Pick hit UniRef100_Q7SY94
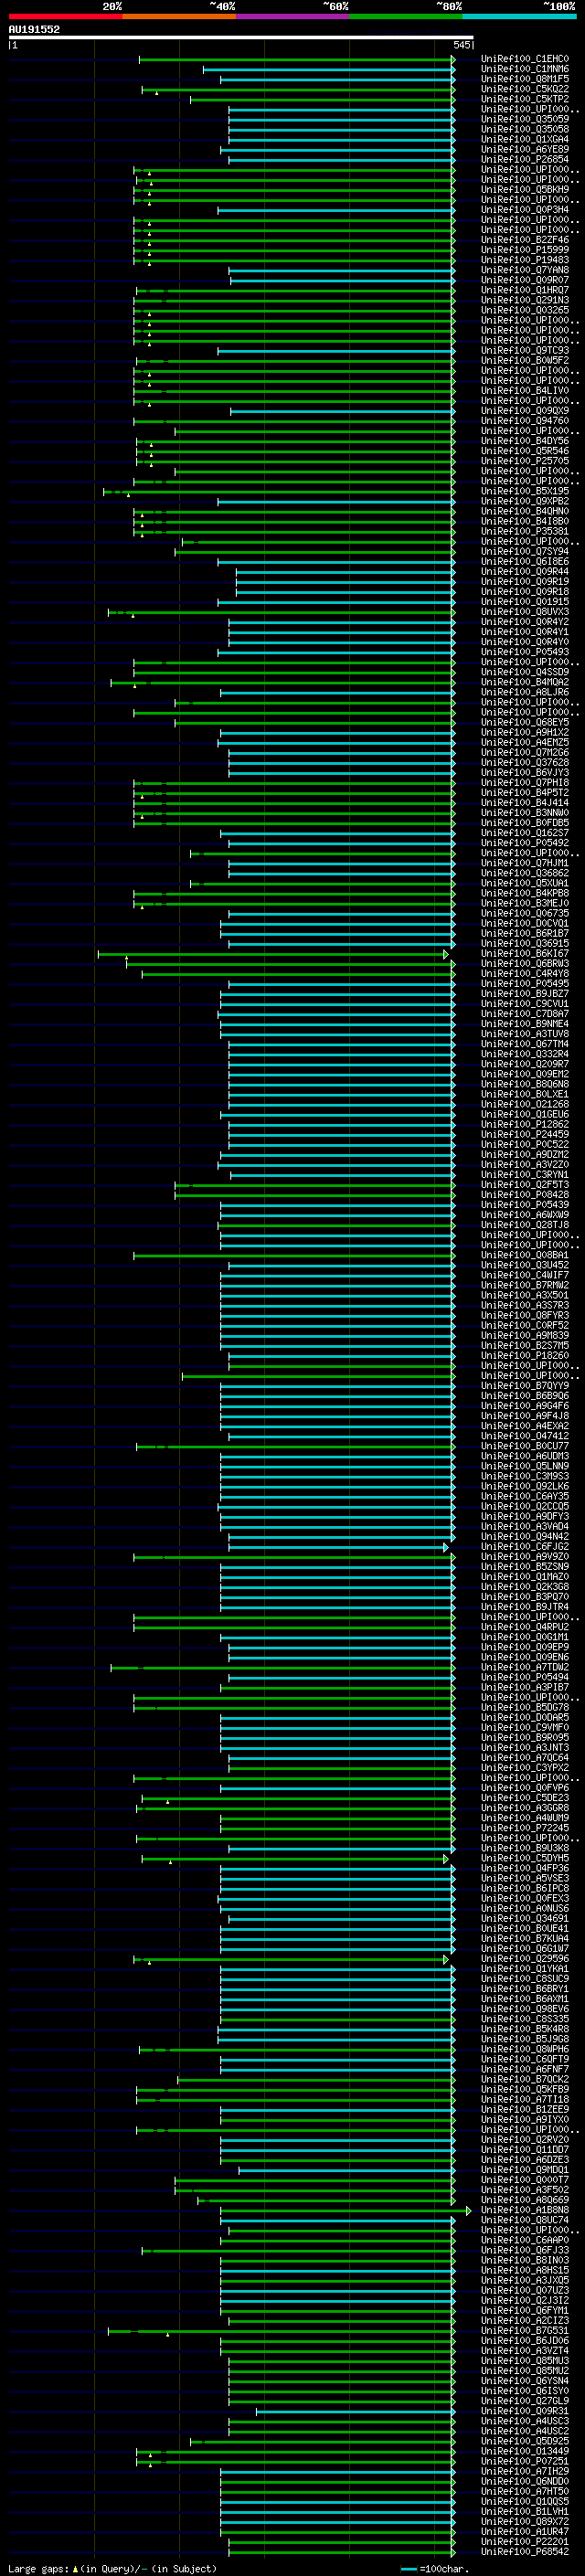585x2576 pixels. click(x=524, y=551)
